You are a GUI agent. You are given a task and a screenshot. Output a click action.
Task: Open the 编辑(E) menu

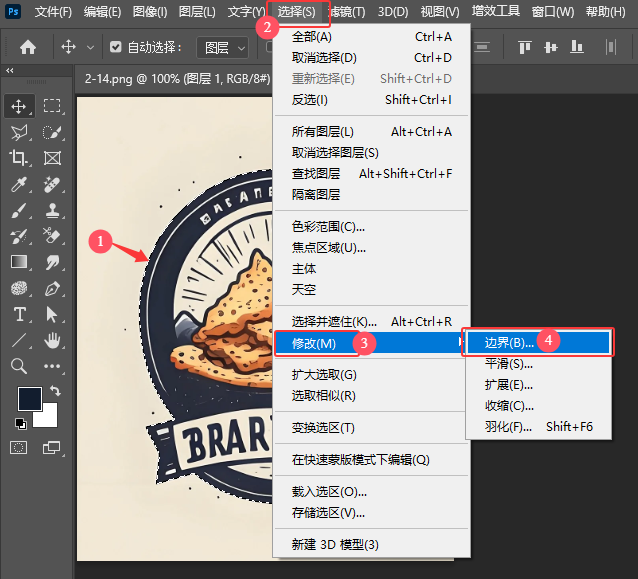(x=102, y=12)
